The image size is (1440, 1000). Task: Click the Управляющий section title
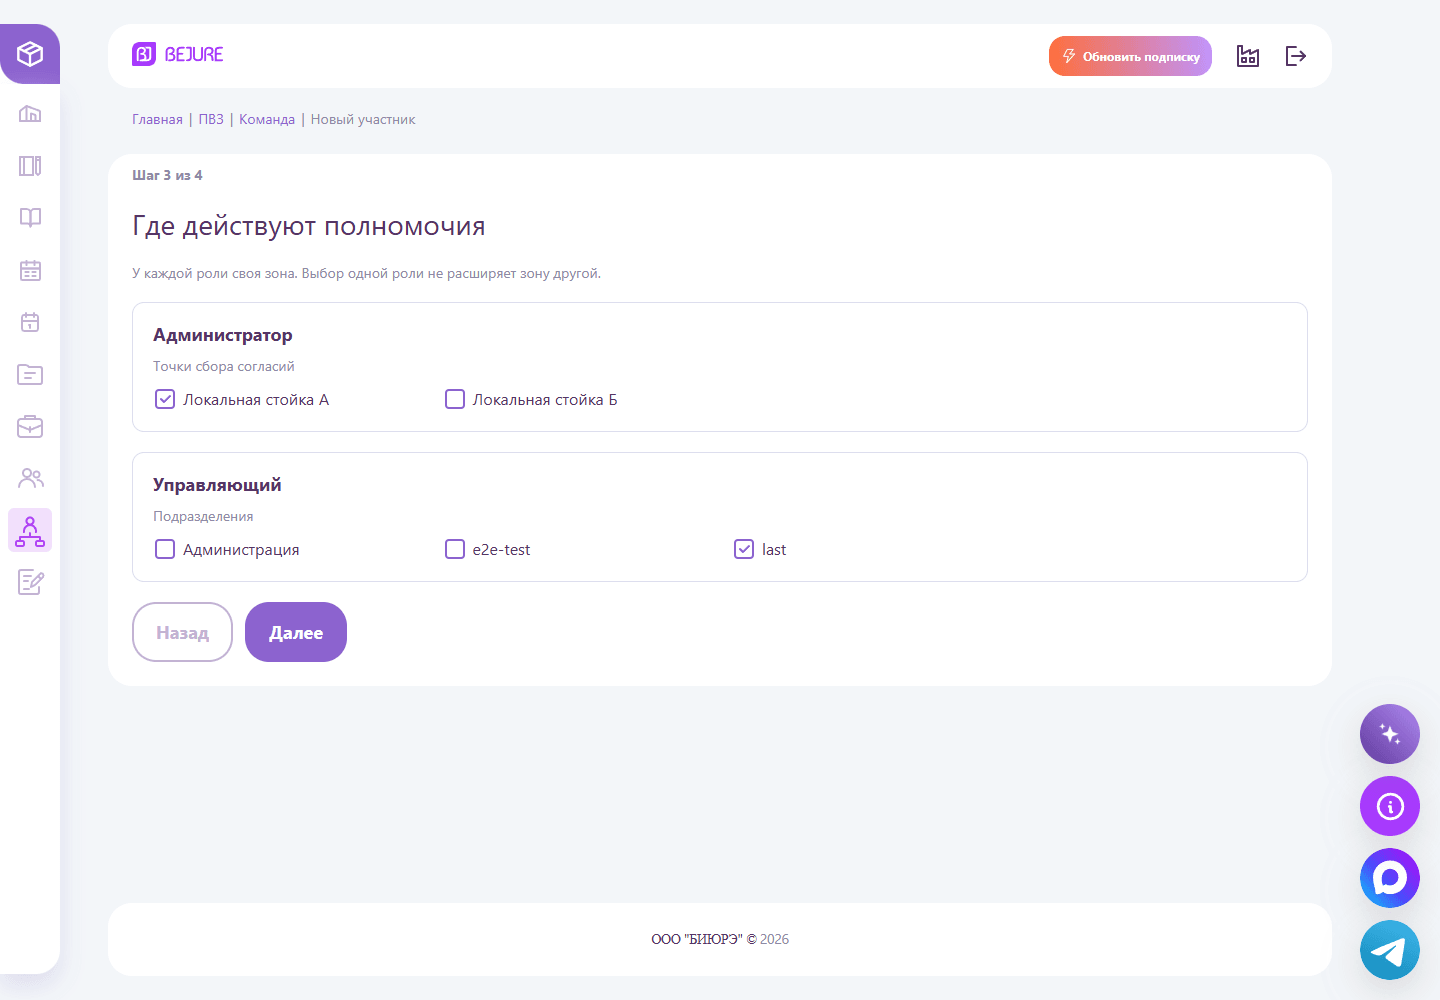click(217, 485)
